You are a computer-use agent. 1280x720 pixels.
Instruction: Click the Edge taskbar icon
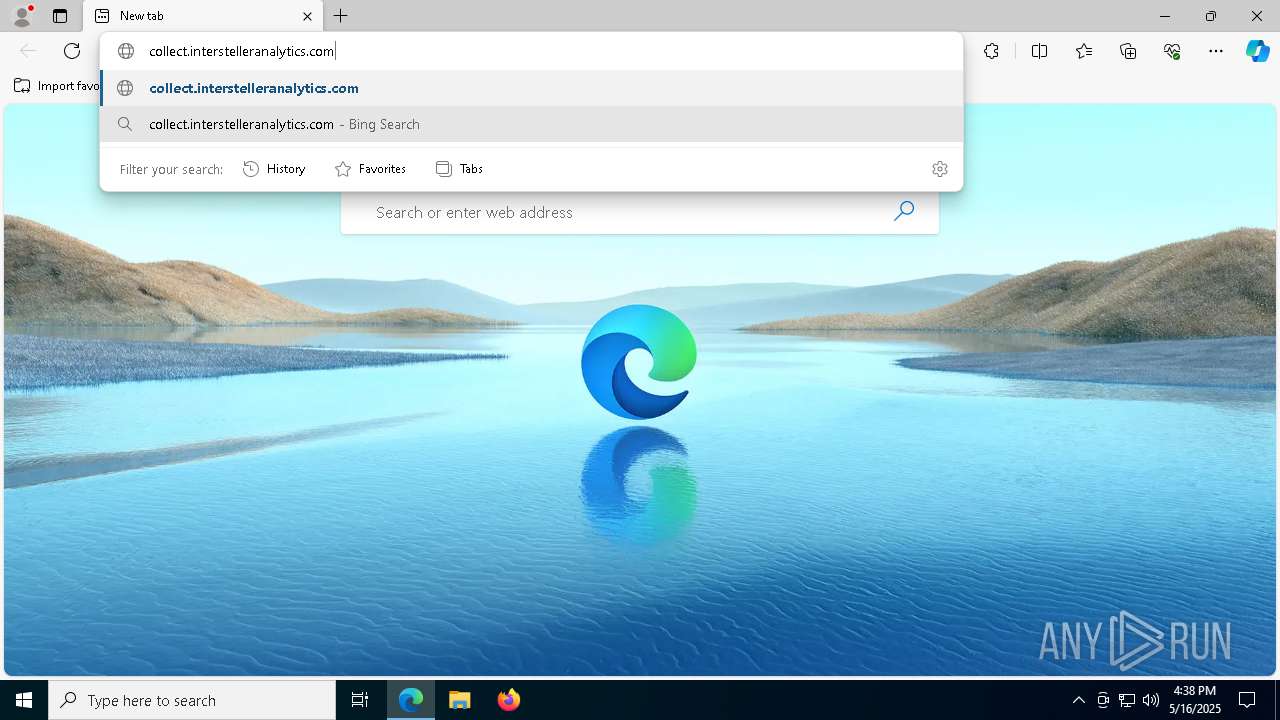411,700
